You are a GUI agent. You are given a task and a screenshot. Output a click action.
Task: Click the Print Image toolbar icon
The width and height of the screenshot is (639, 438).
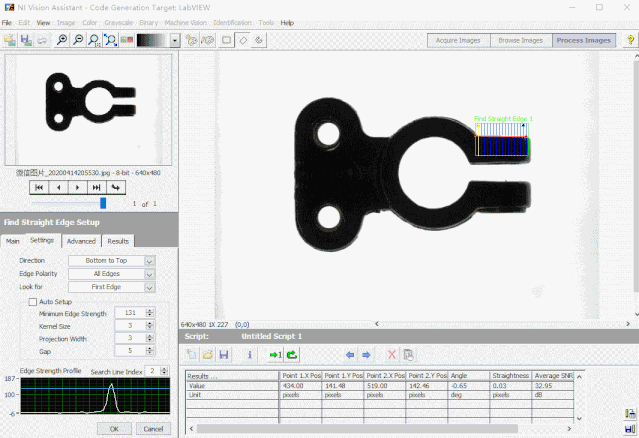click(42, 40)
